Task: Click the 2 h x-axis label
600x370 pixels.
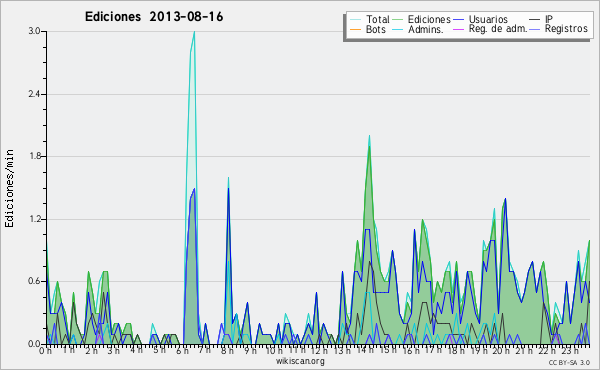Action: (x=91, y=350)
